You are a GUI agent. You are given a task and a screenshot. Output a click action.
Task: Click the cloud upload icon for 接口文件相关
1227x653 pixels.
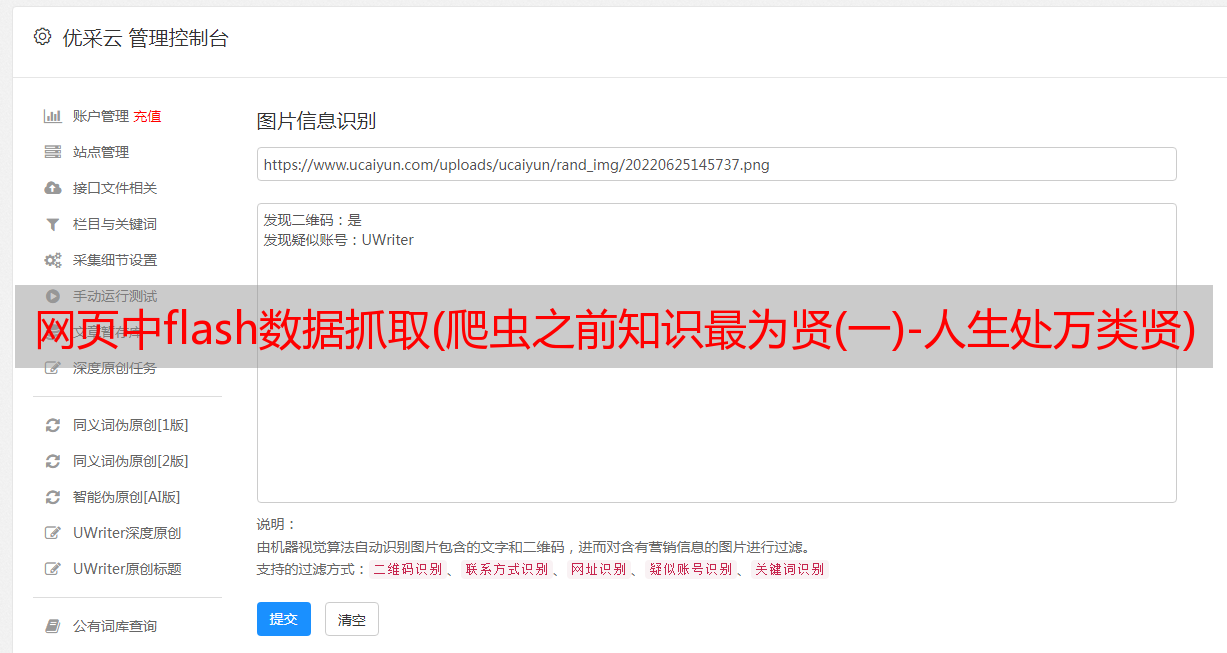pos(53,188)
